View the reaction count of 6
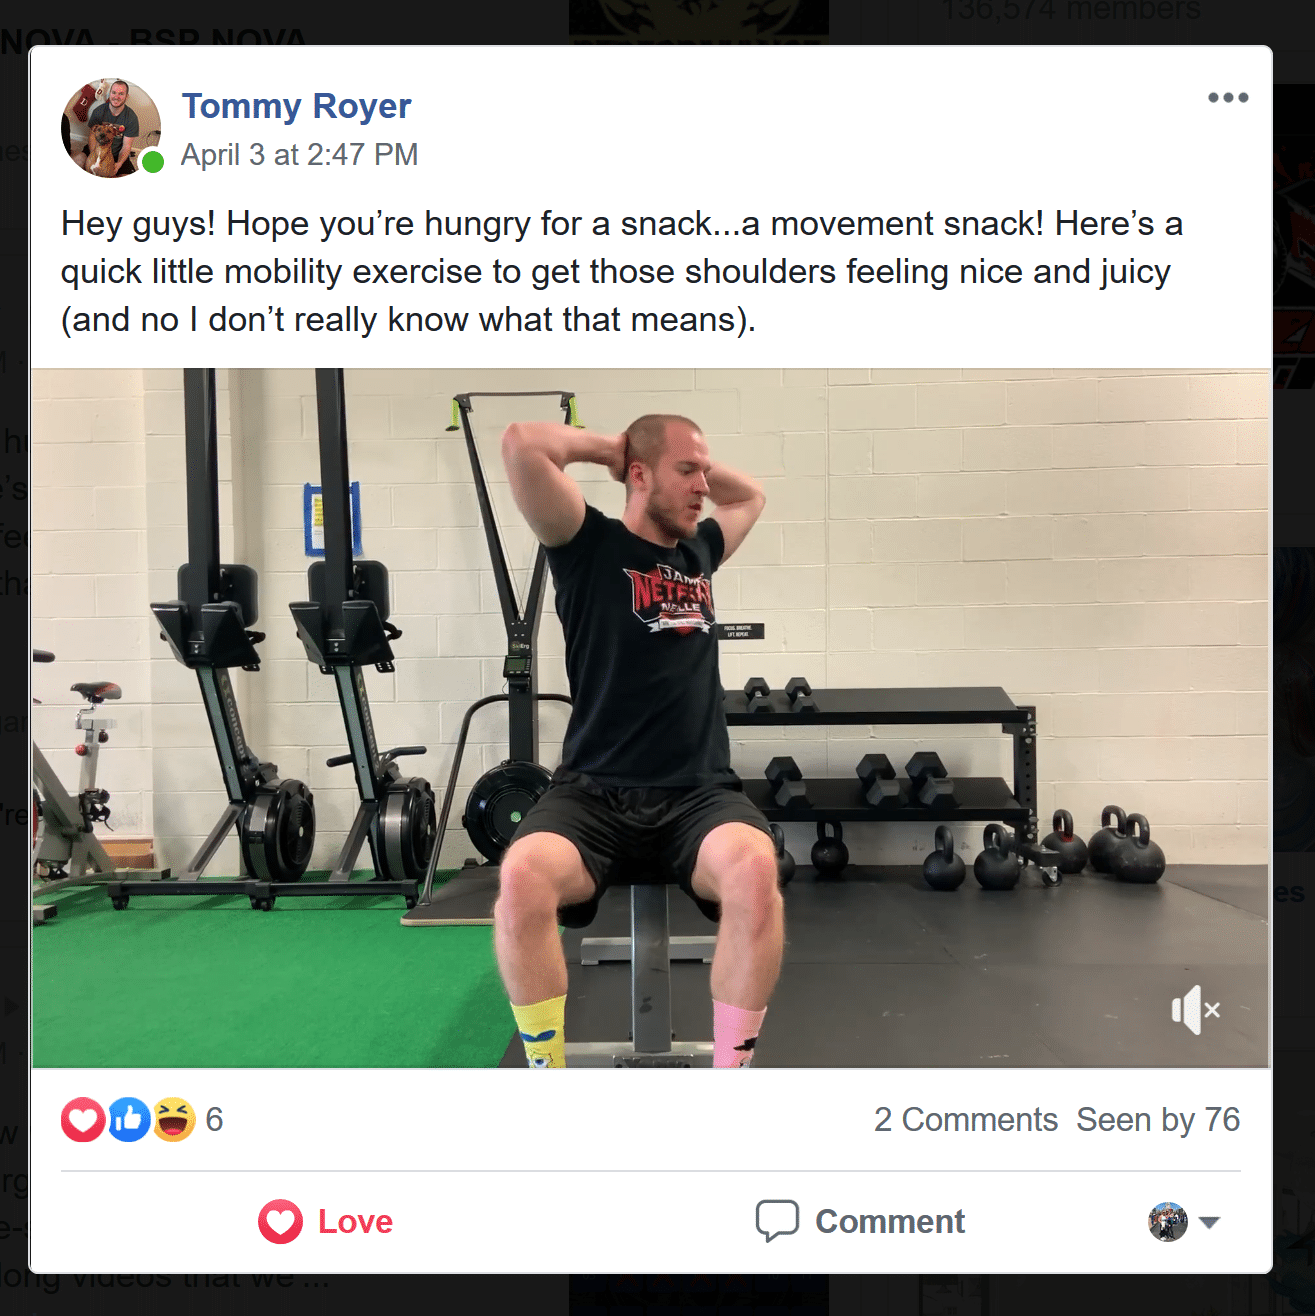The width and height of the screenshot is (1315, 1316). pyautogui.click(x=214, y=1120)
